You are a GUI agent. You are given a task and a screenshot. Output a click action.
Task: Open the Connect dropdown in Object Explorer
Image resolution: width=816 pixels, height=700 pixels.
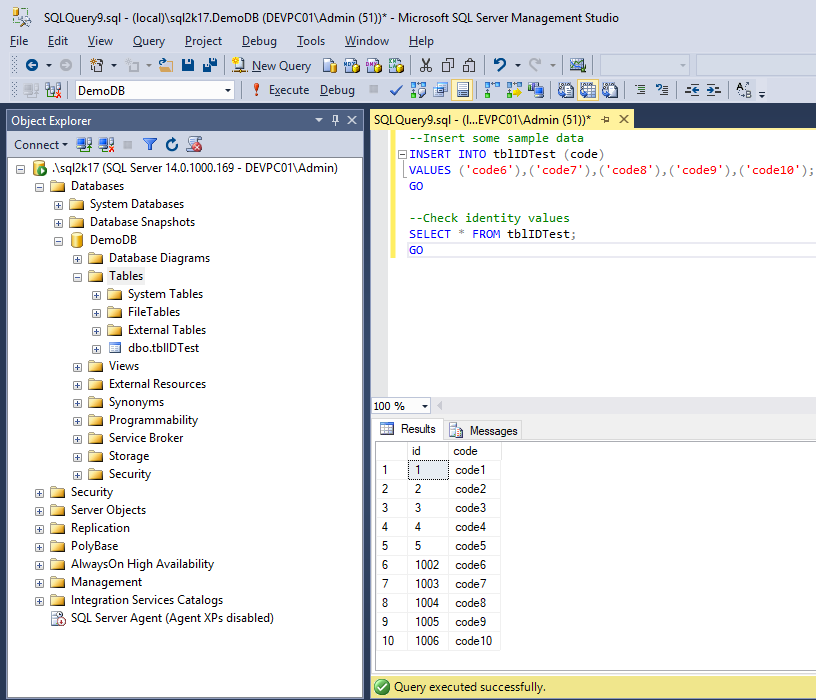pyautogui.click(x=41, y=145)
